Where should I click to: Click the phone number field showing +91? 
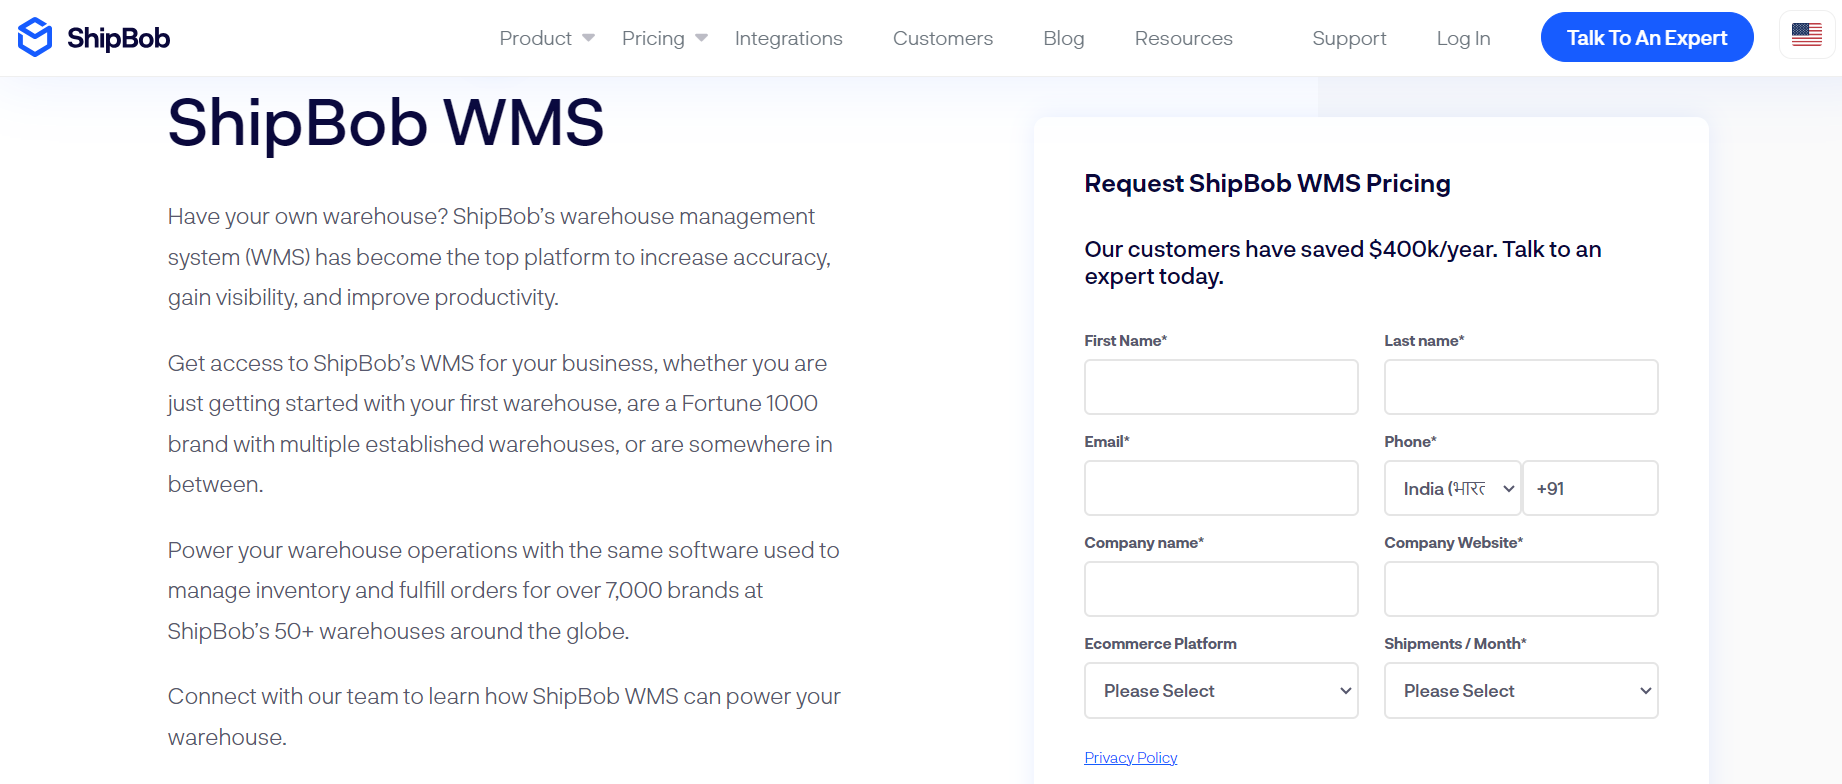click(1590, 488)
